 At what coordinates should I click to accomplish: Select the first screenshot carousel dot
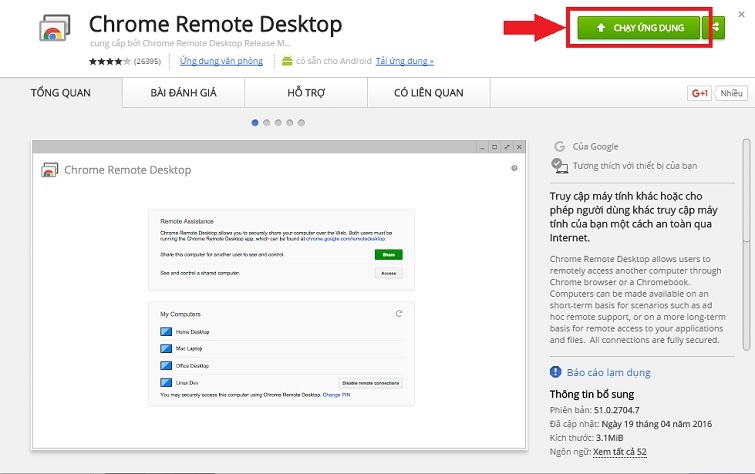click(x=255, y=123)
